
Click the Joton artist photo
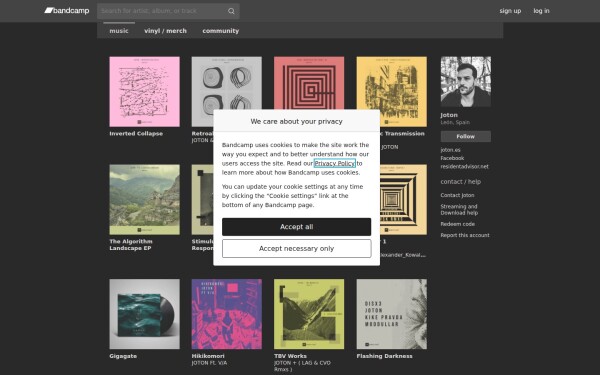point(466,82)
